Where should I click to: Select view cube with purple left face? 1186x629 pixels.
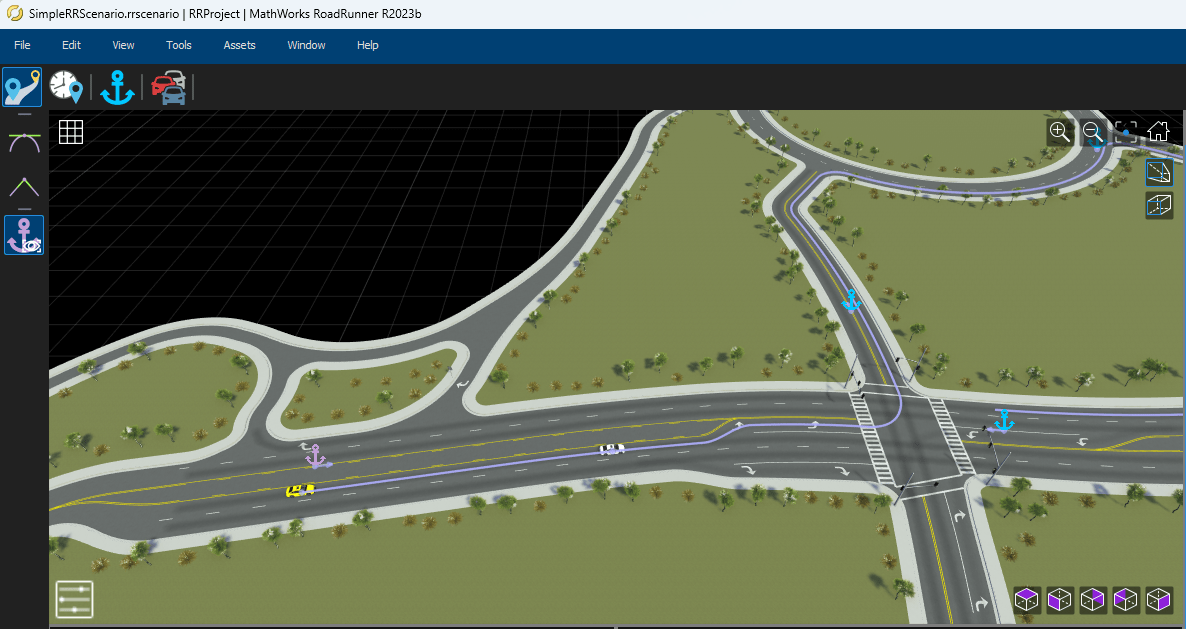pos(1060,600)
